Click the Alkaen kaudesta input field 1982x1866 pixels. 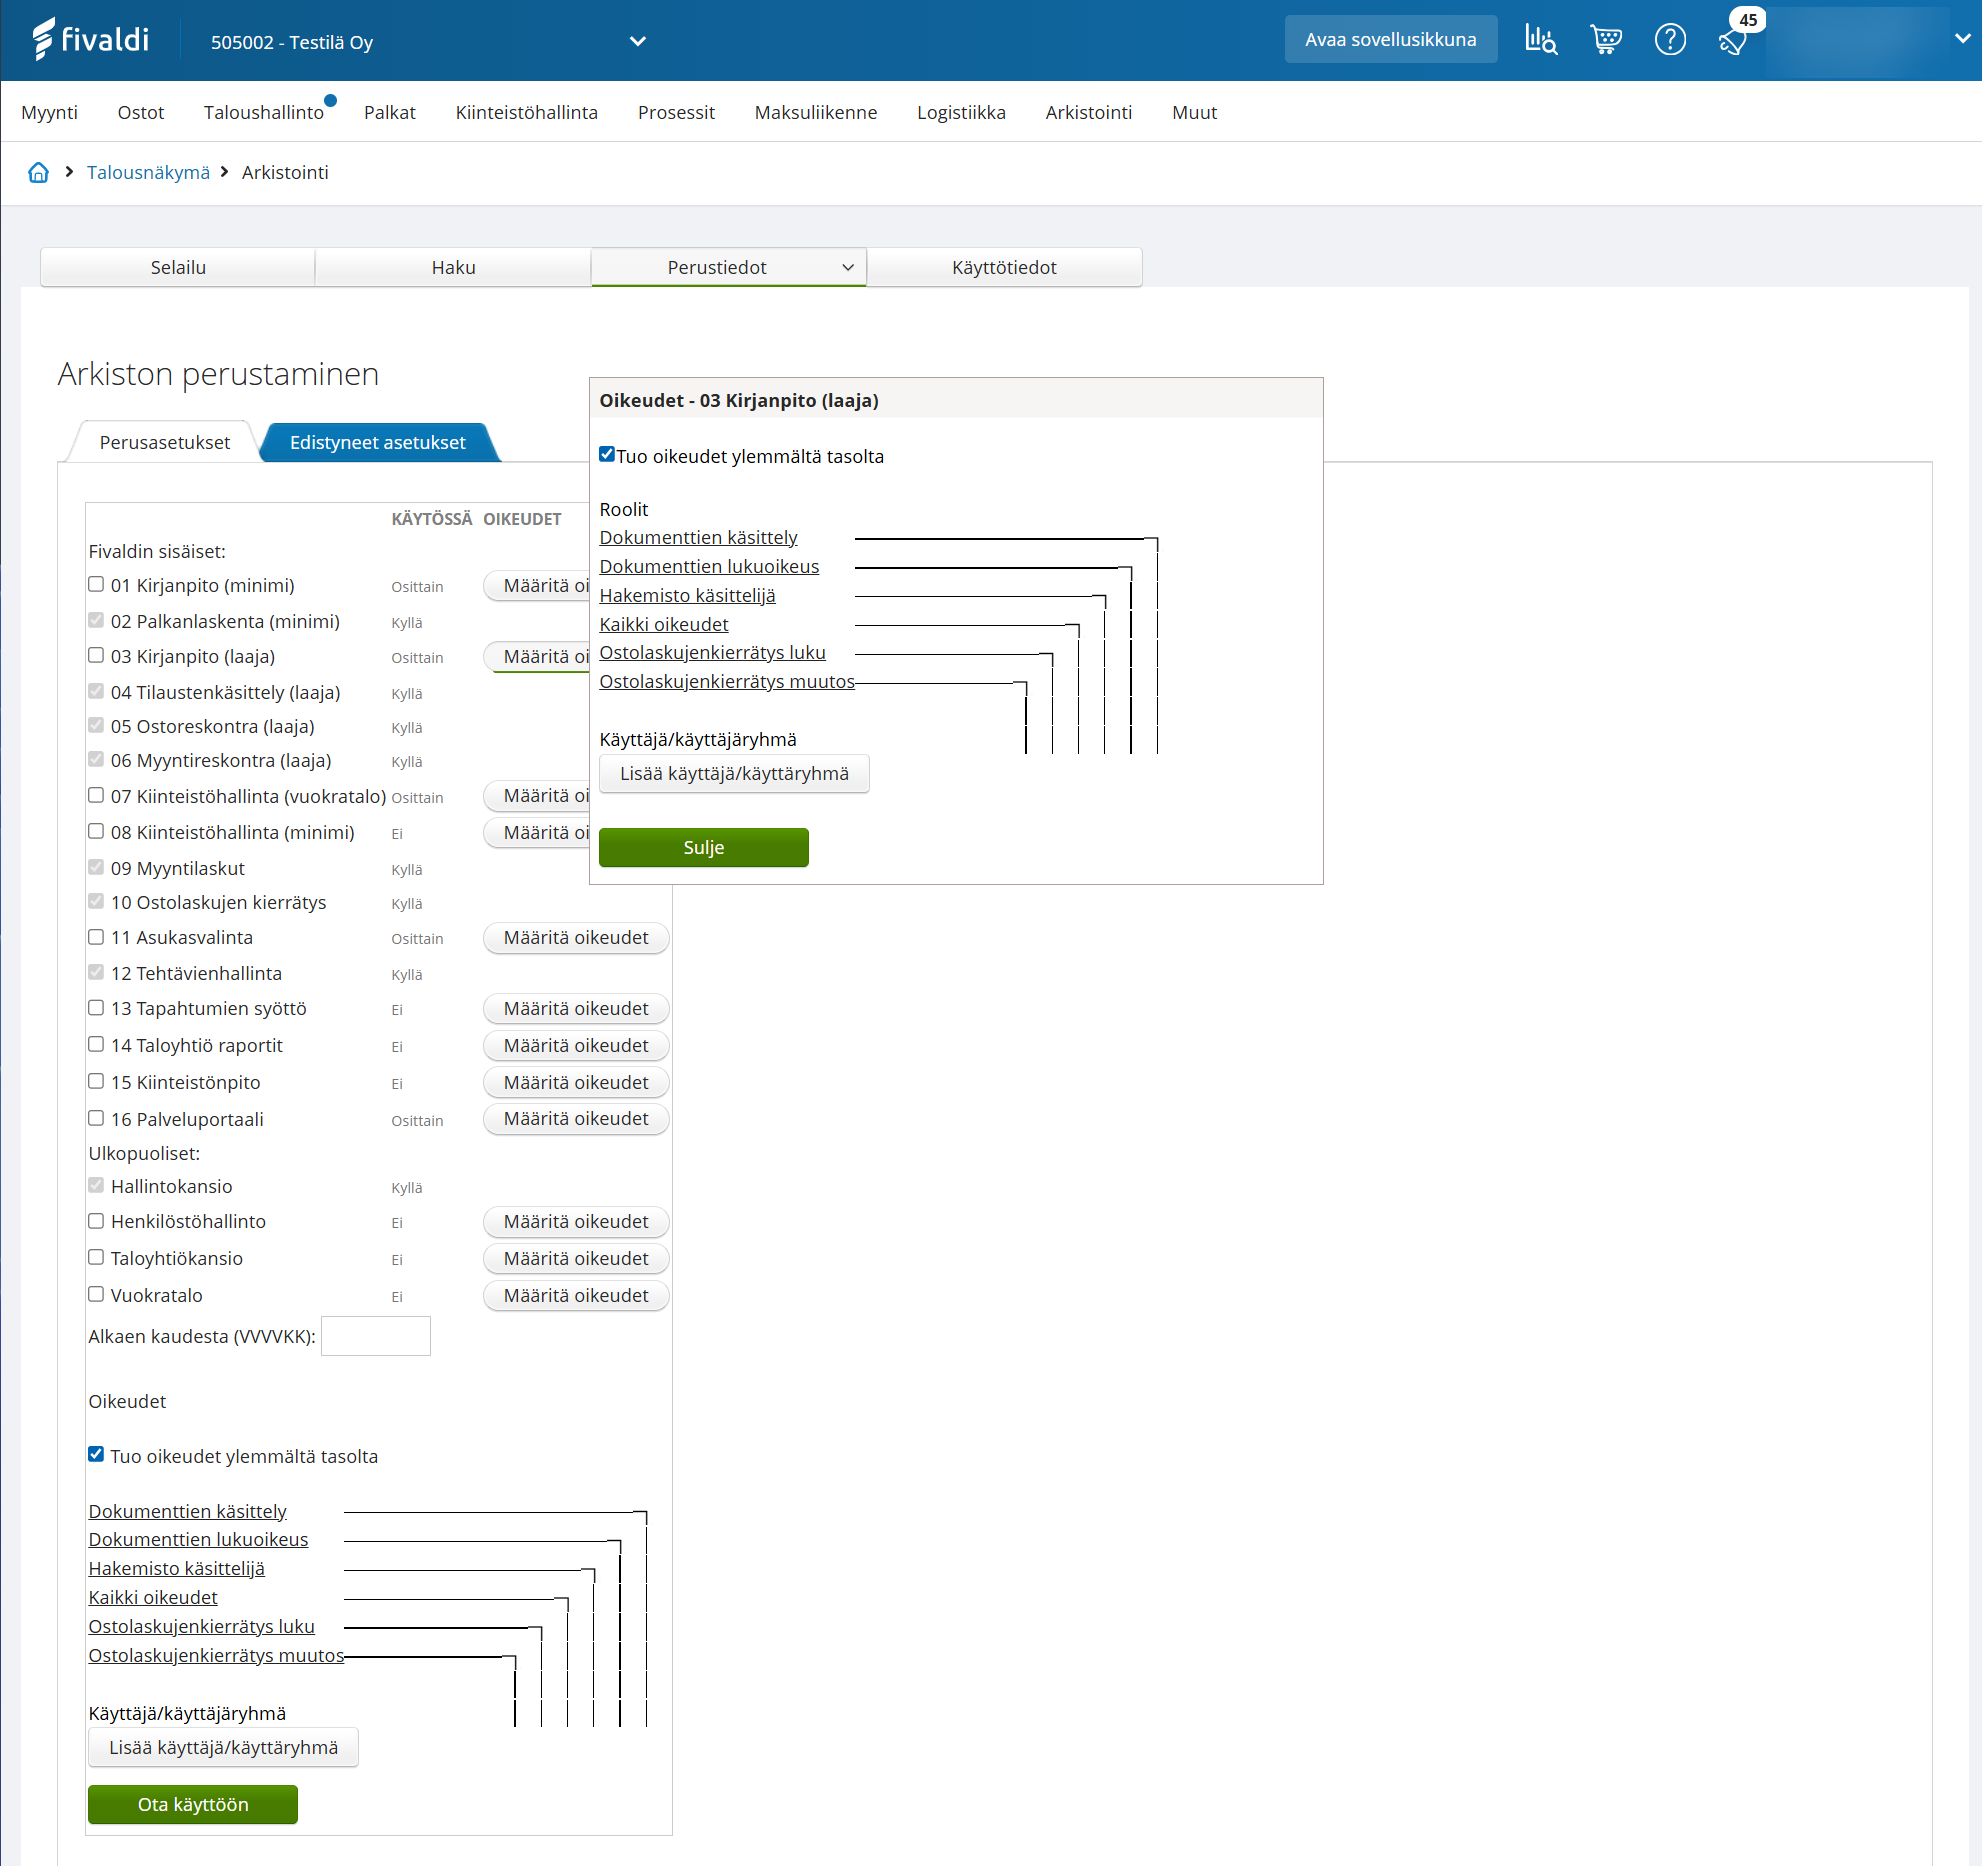(x=376, y=1336)
